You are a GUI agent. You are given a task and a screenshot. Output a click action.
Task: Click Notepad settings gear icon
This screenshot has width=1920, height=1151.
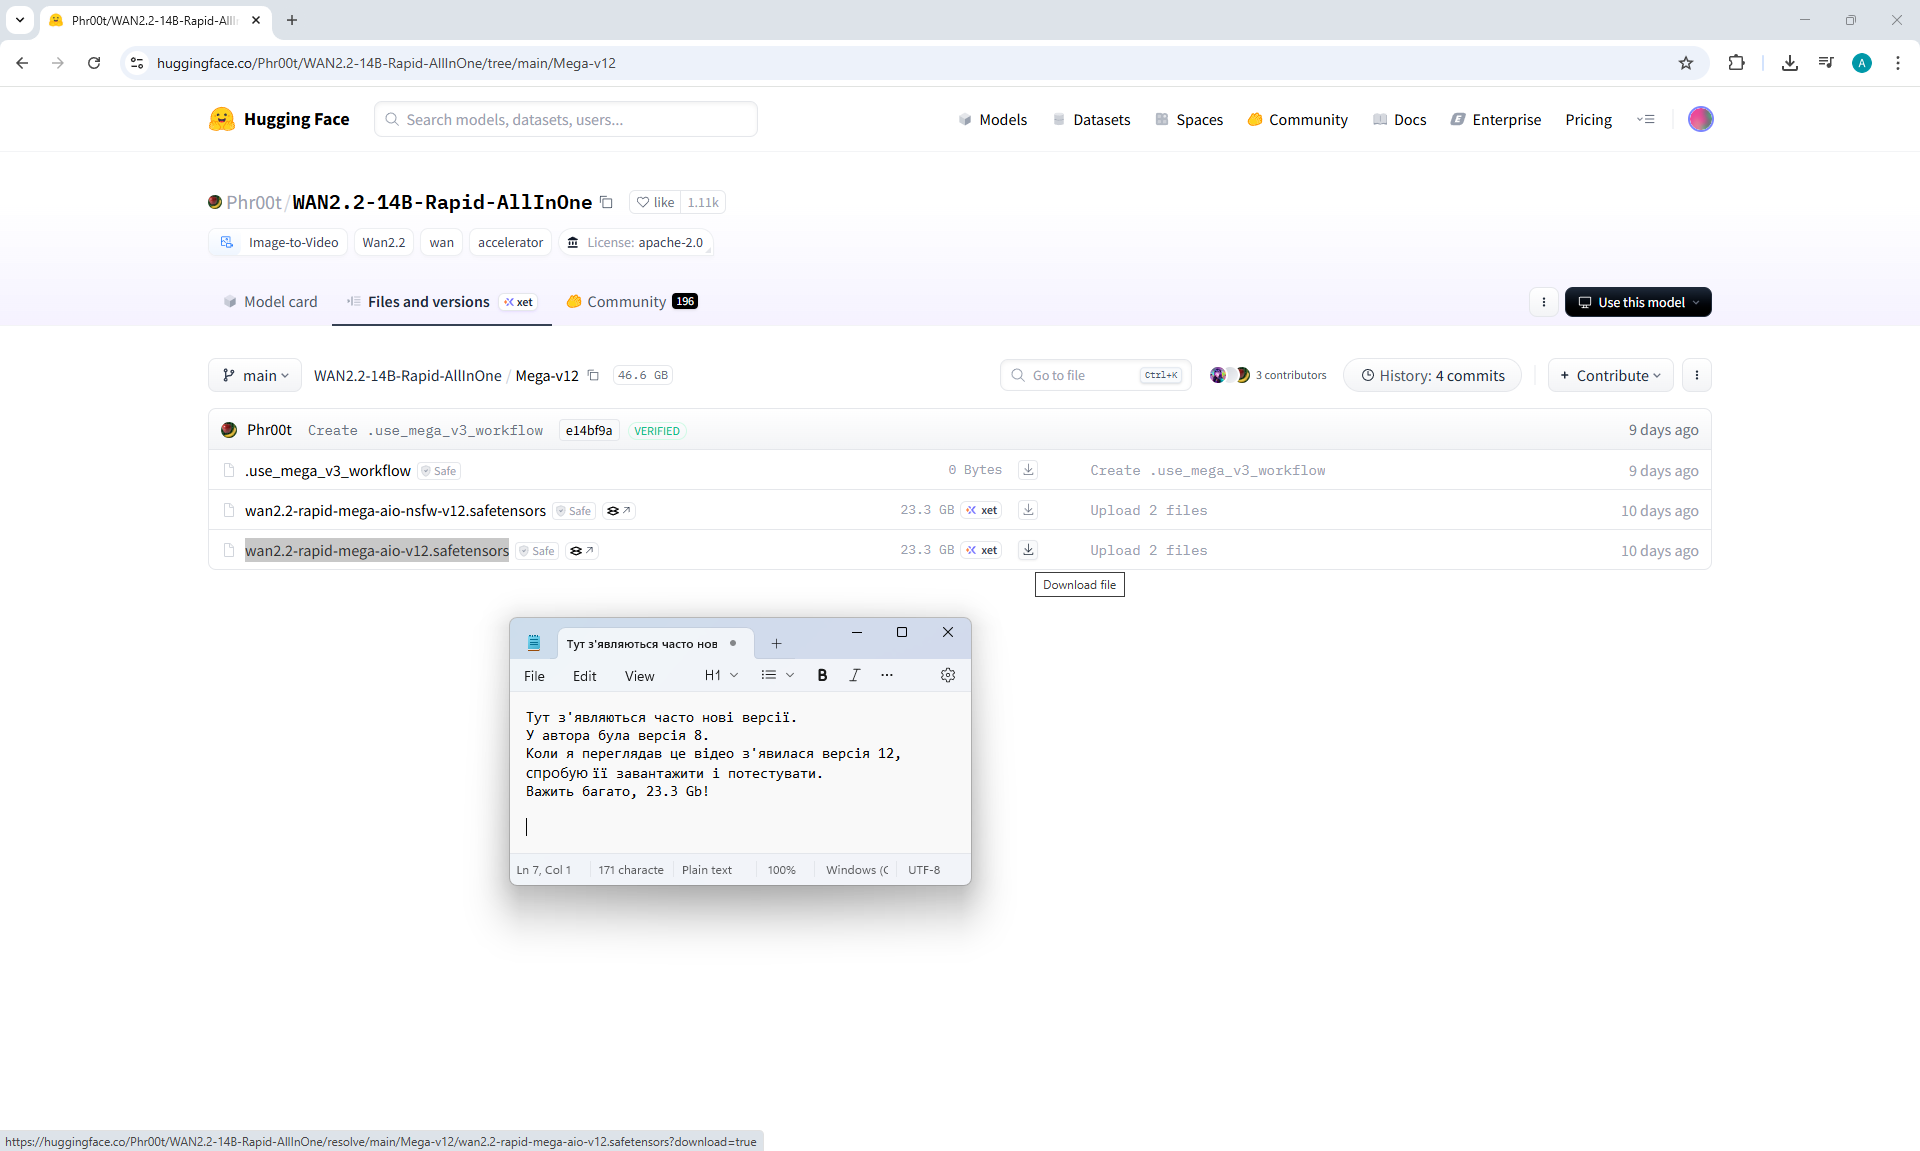pos(947,675)
